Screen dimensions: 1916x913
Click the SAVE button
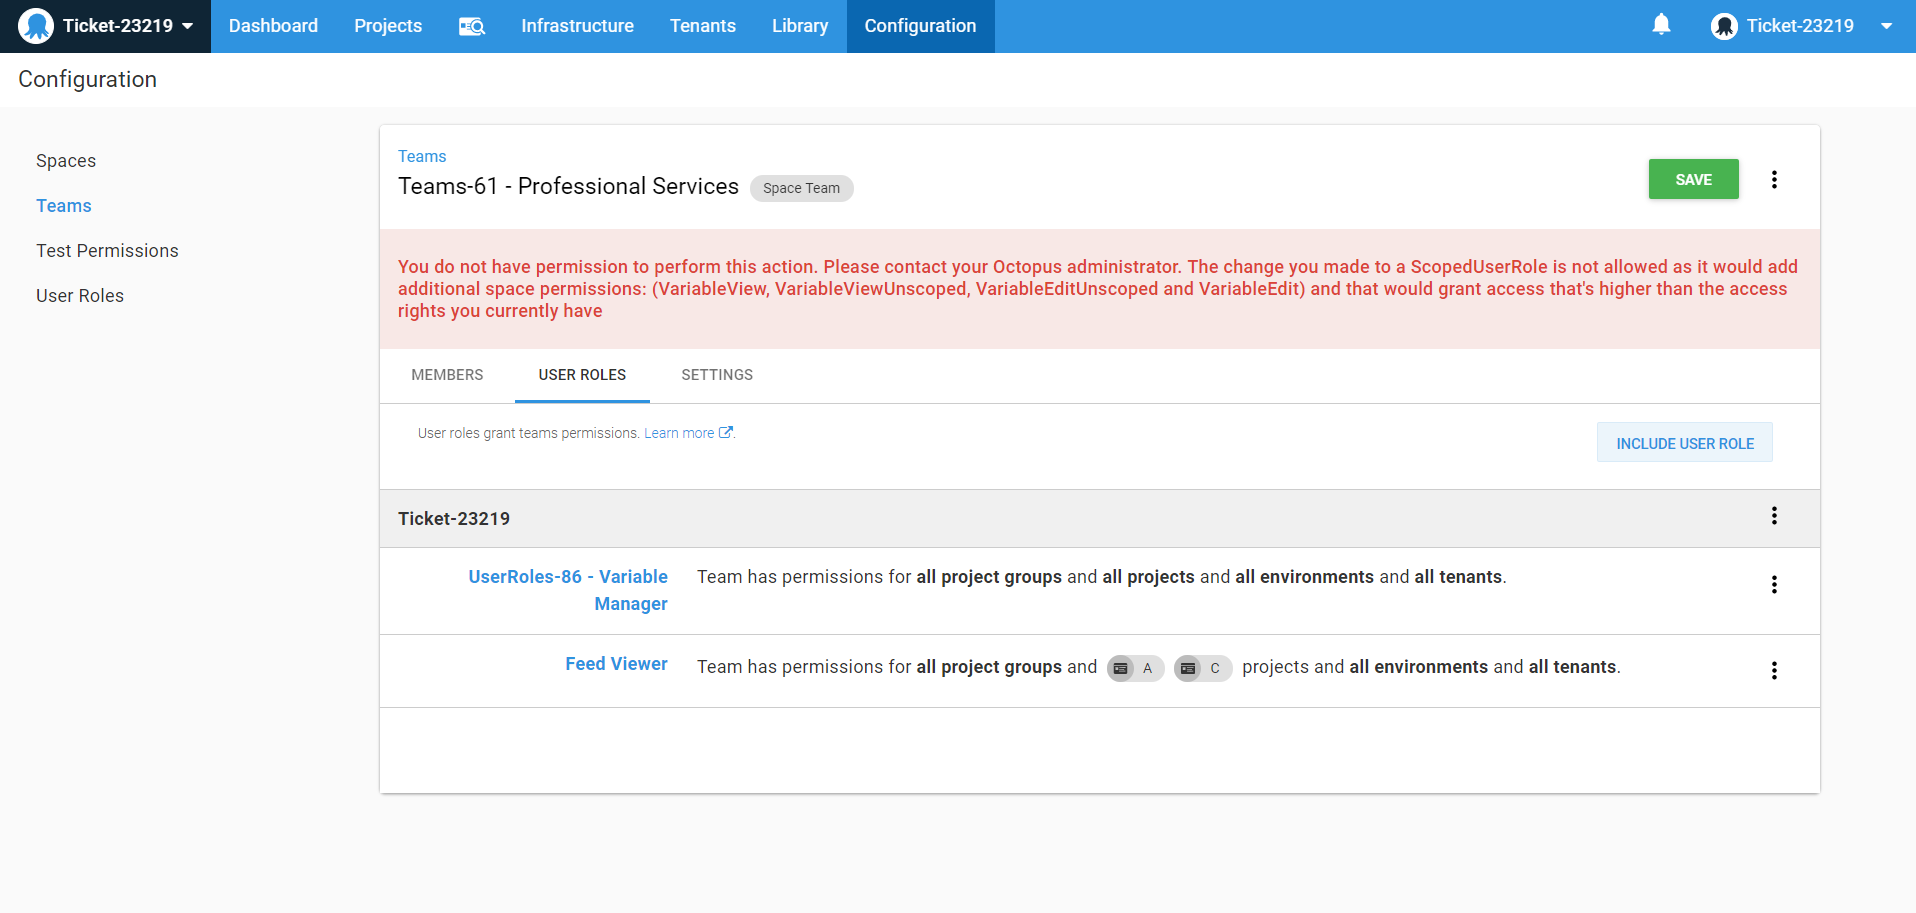pos(1693,179)
